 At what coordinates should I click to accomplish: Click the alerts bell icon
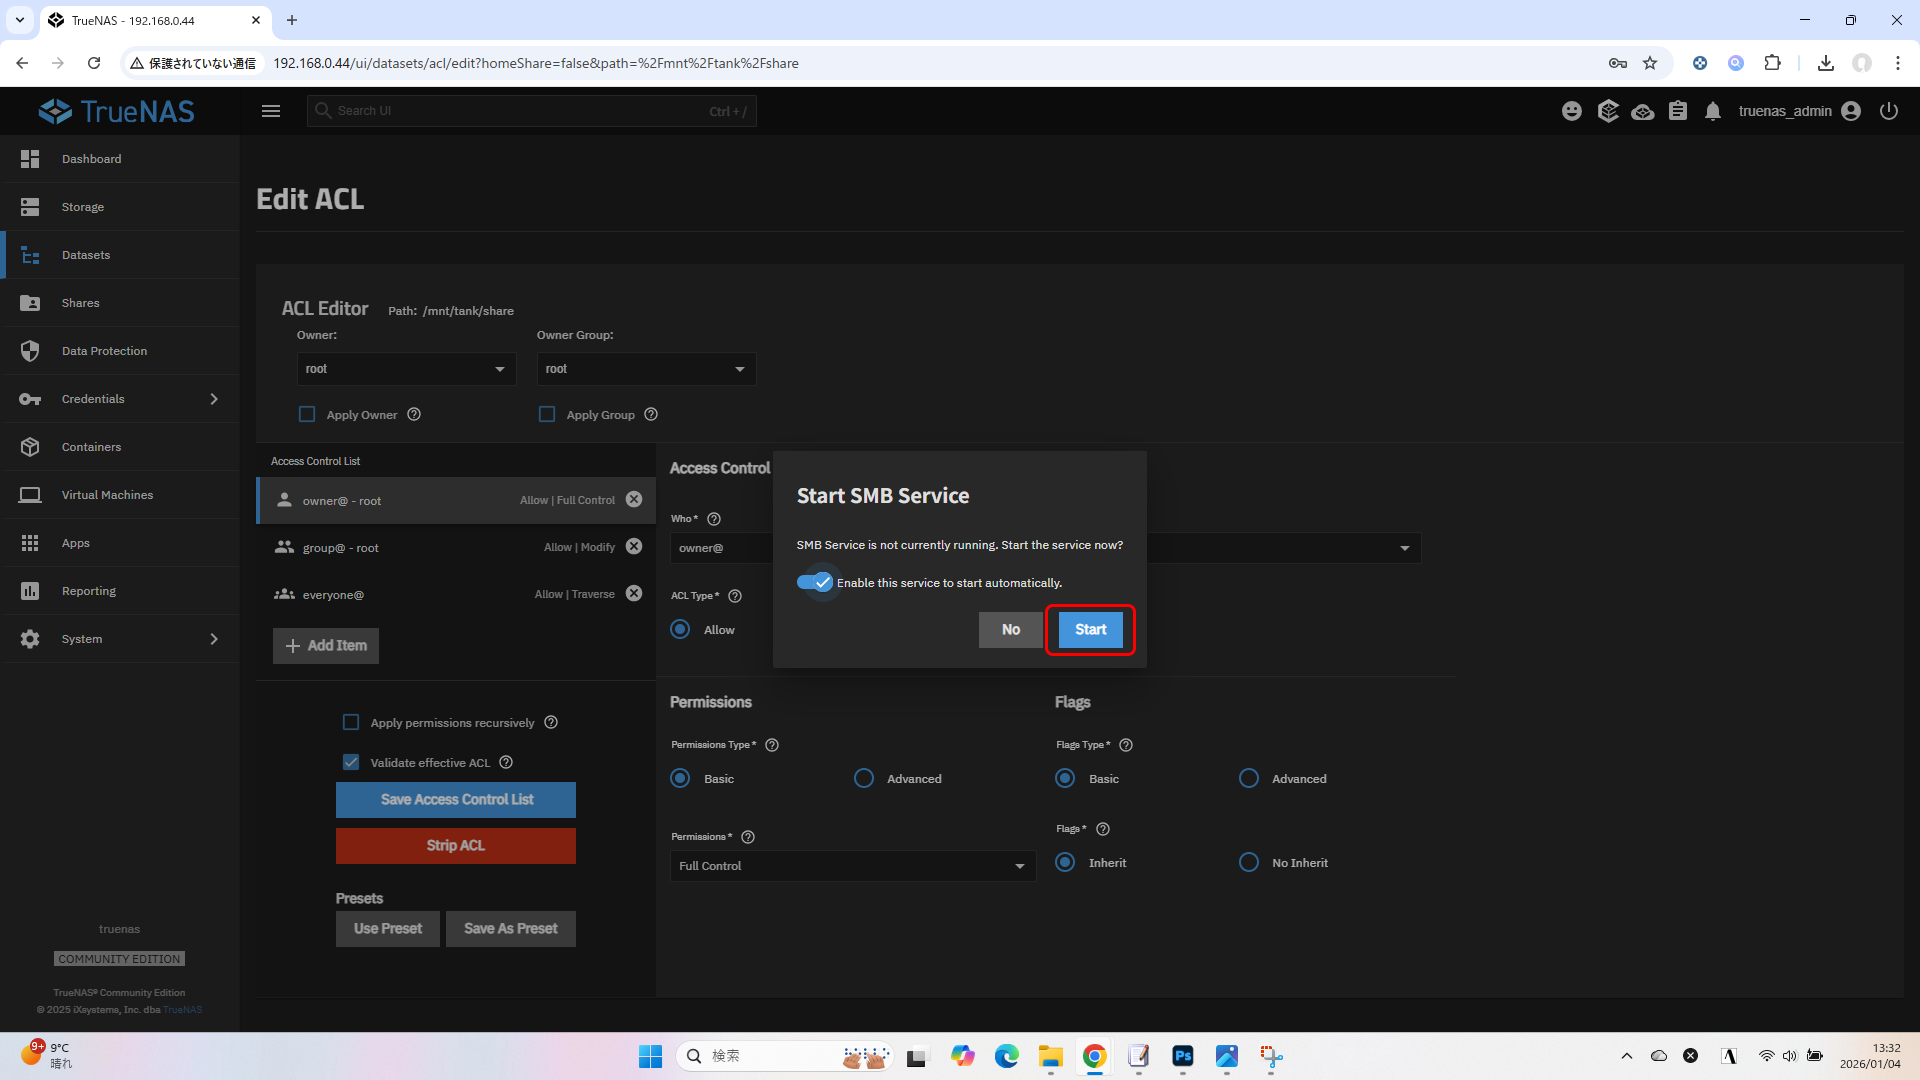tap(1713, 111)
